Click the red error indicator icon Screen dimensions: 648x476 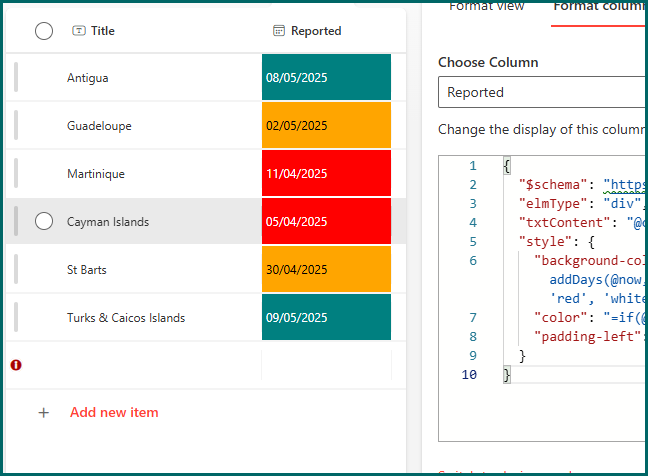tap(16, 365)
